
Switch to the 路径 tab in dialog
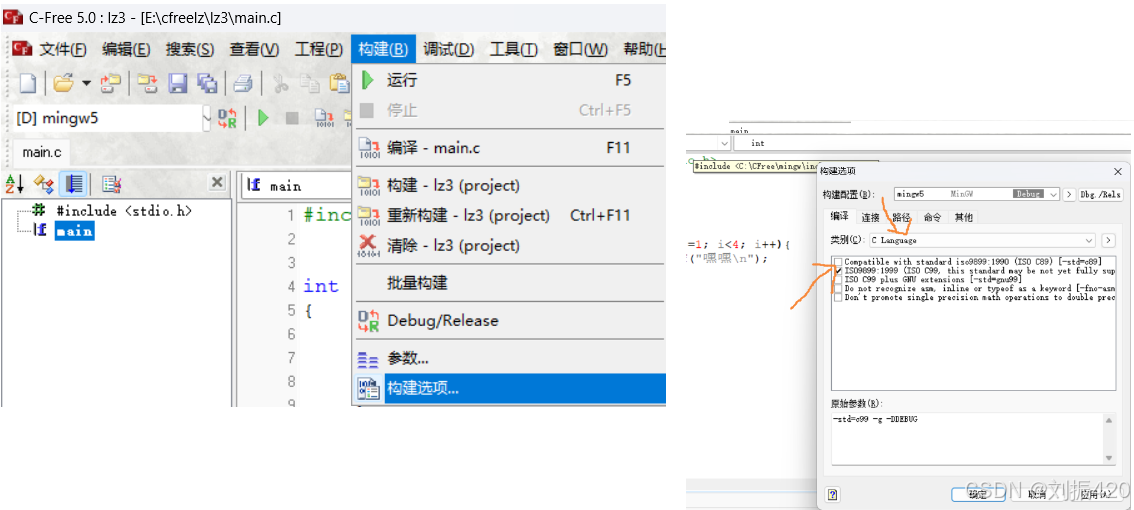point(900,217)
